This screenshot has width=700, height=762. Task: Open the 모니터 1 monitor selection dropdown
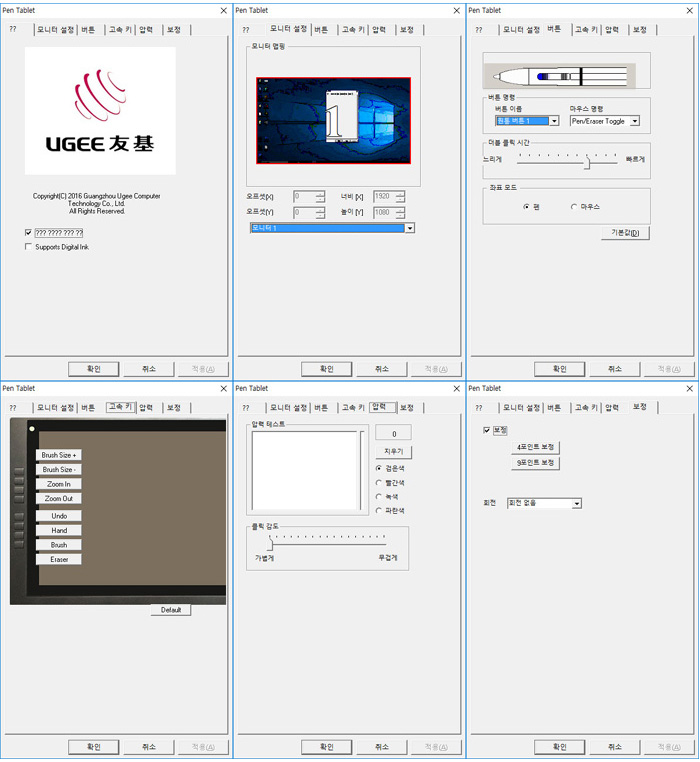409,228
